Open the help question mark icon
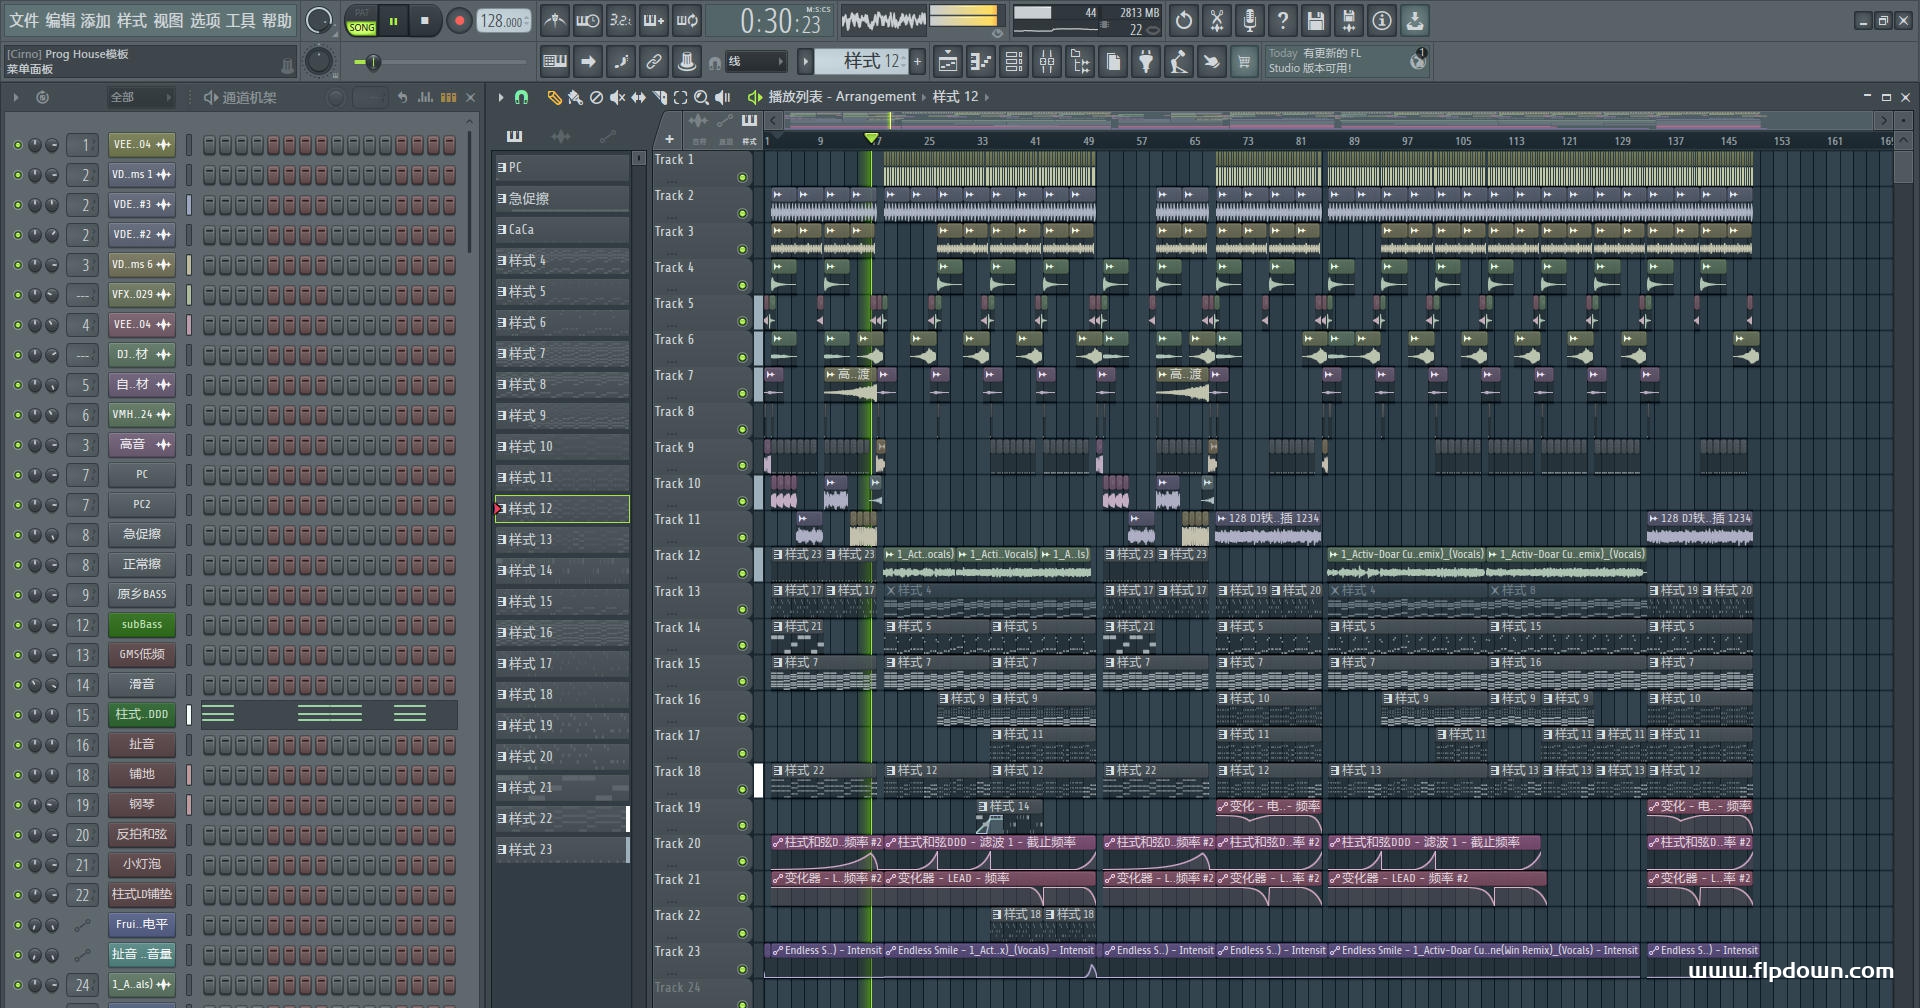 1282,20
